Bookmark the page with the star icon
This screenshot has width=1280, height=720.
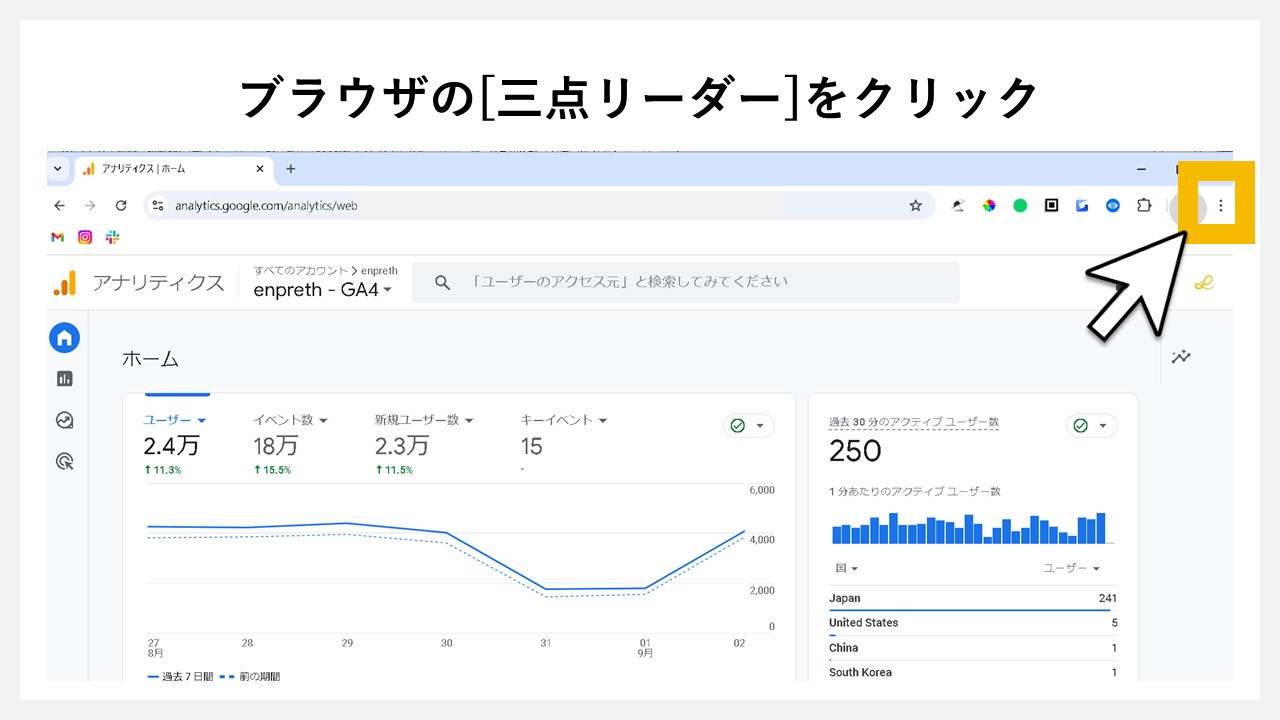pos(915,205)
